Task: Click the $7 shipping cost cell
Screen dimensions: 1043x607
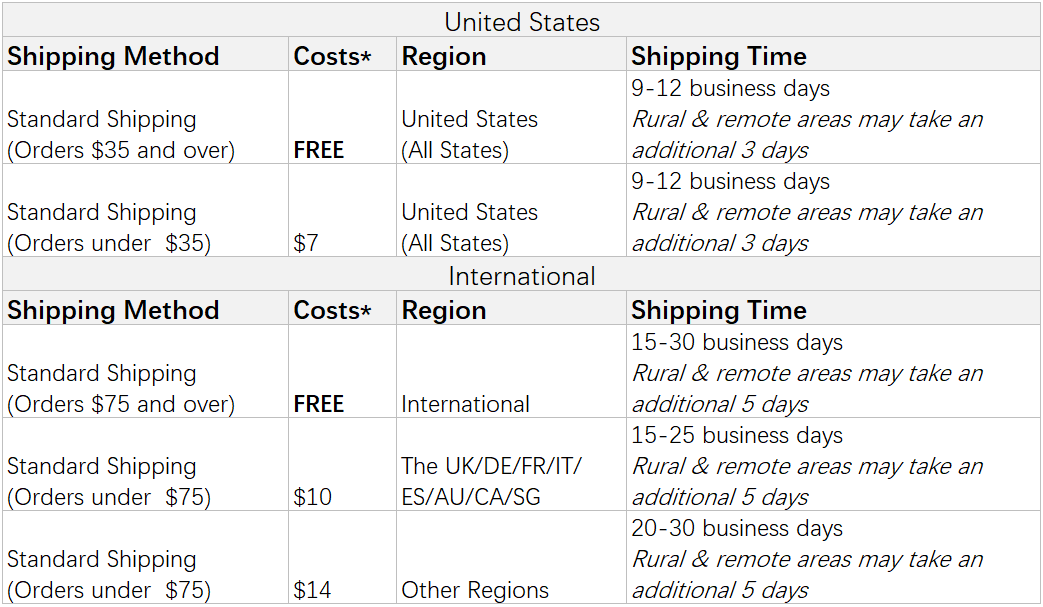Action: coord(306,243)
